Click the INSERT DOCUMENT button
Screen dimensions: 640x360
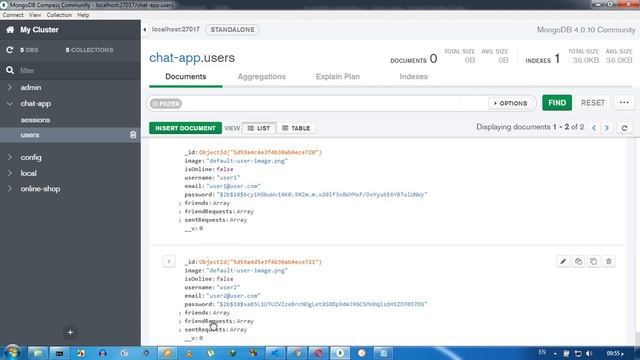[185, 128]
